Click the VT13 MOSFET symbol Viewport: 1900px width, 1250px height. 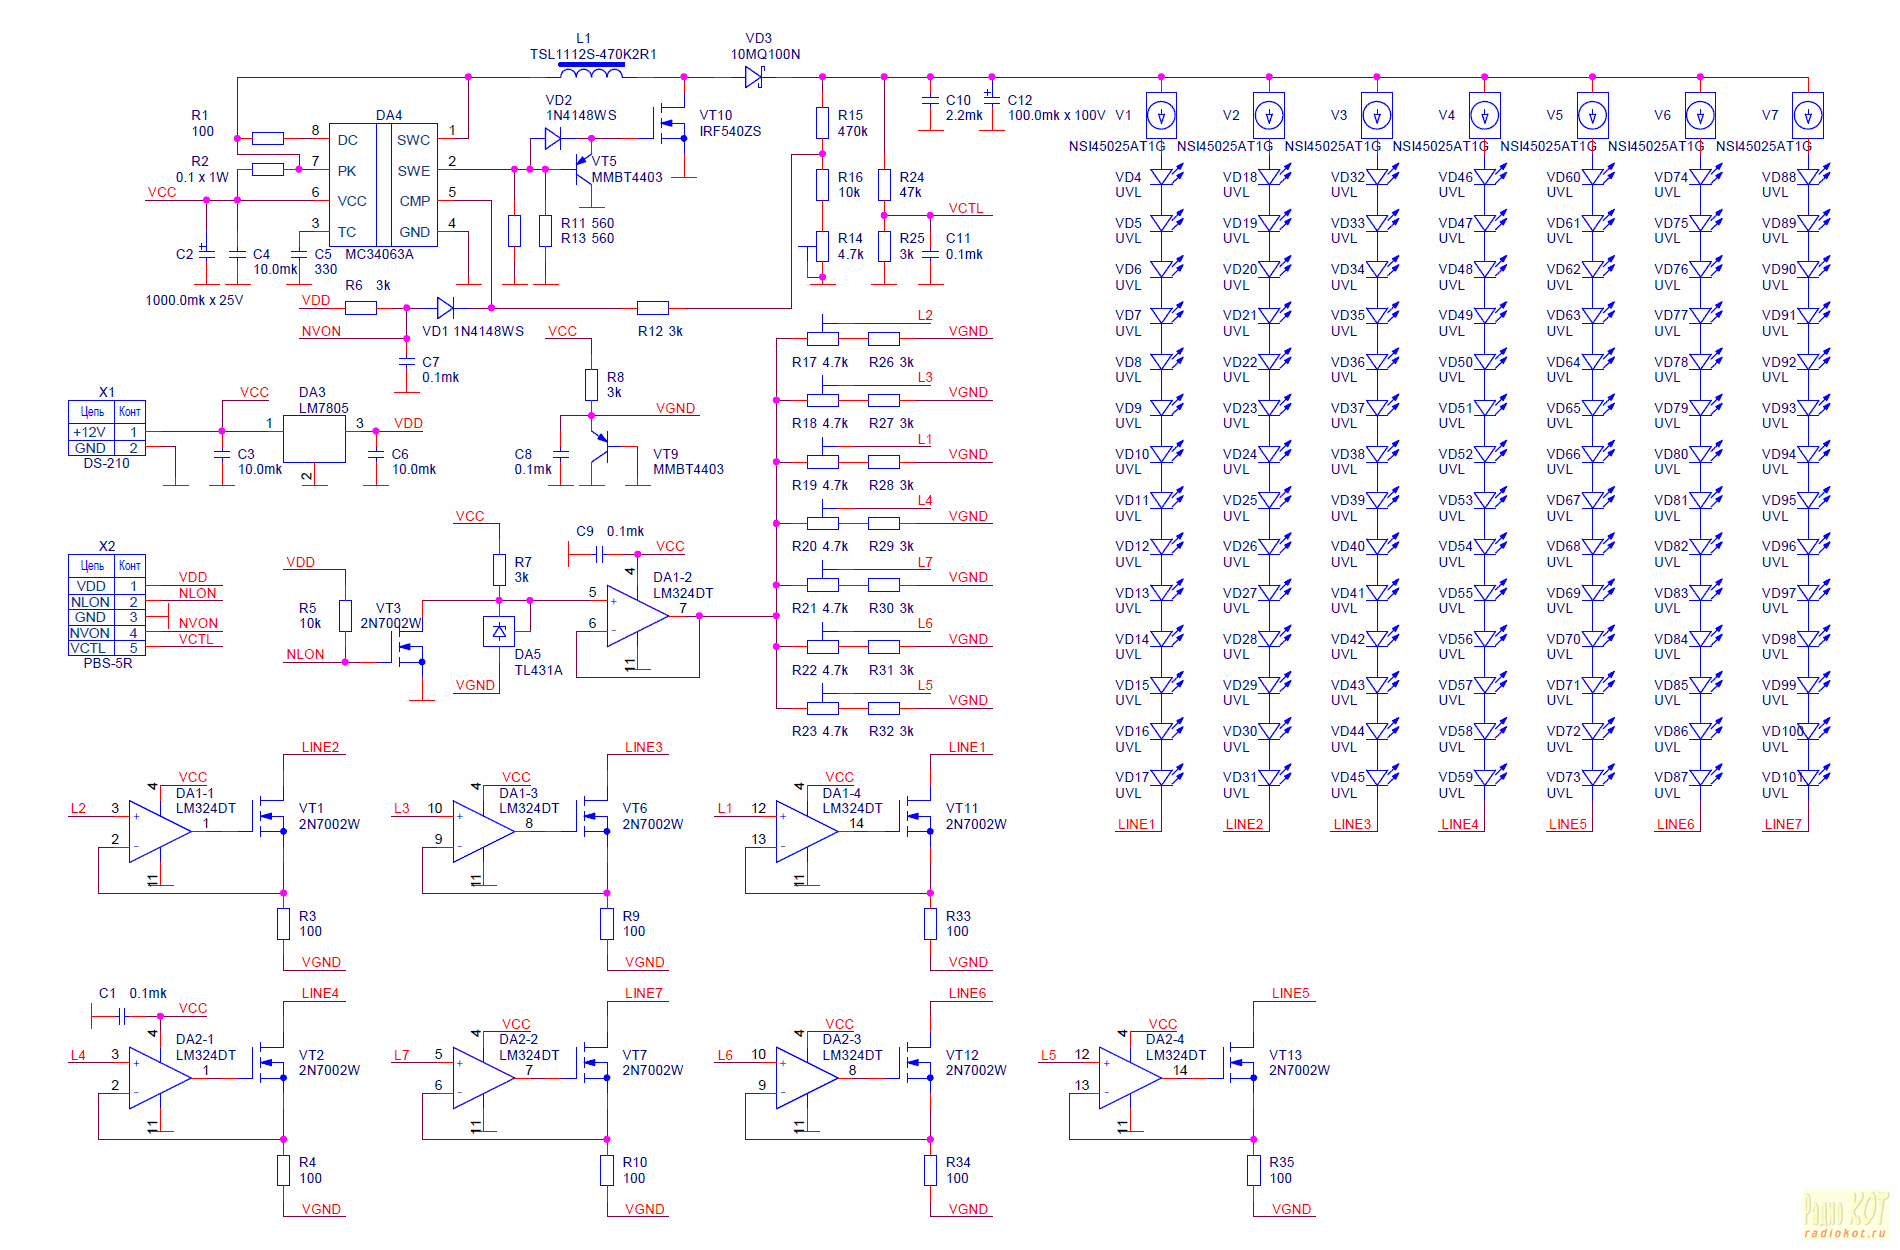(1241, 1063)
